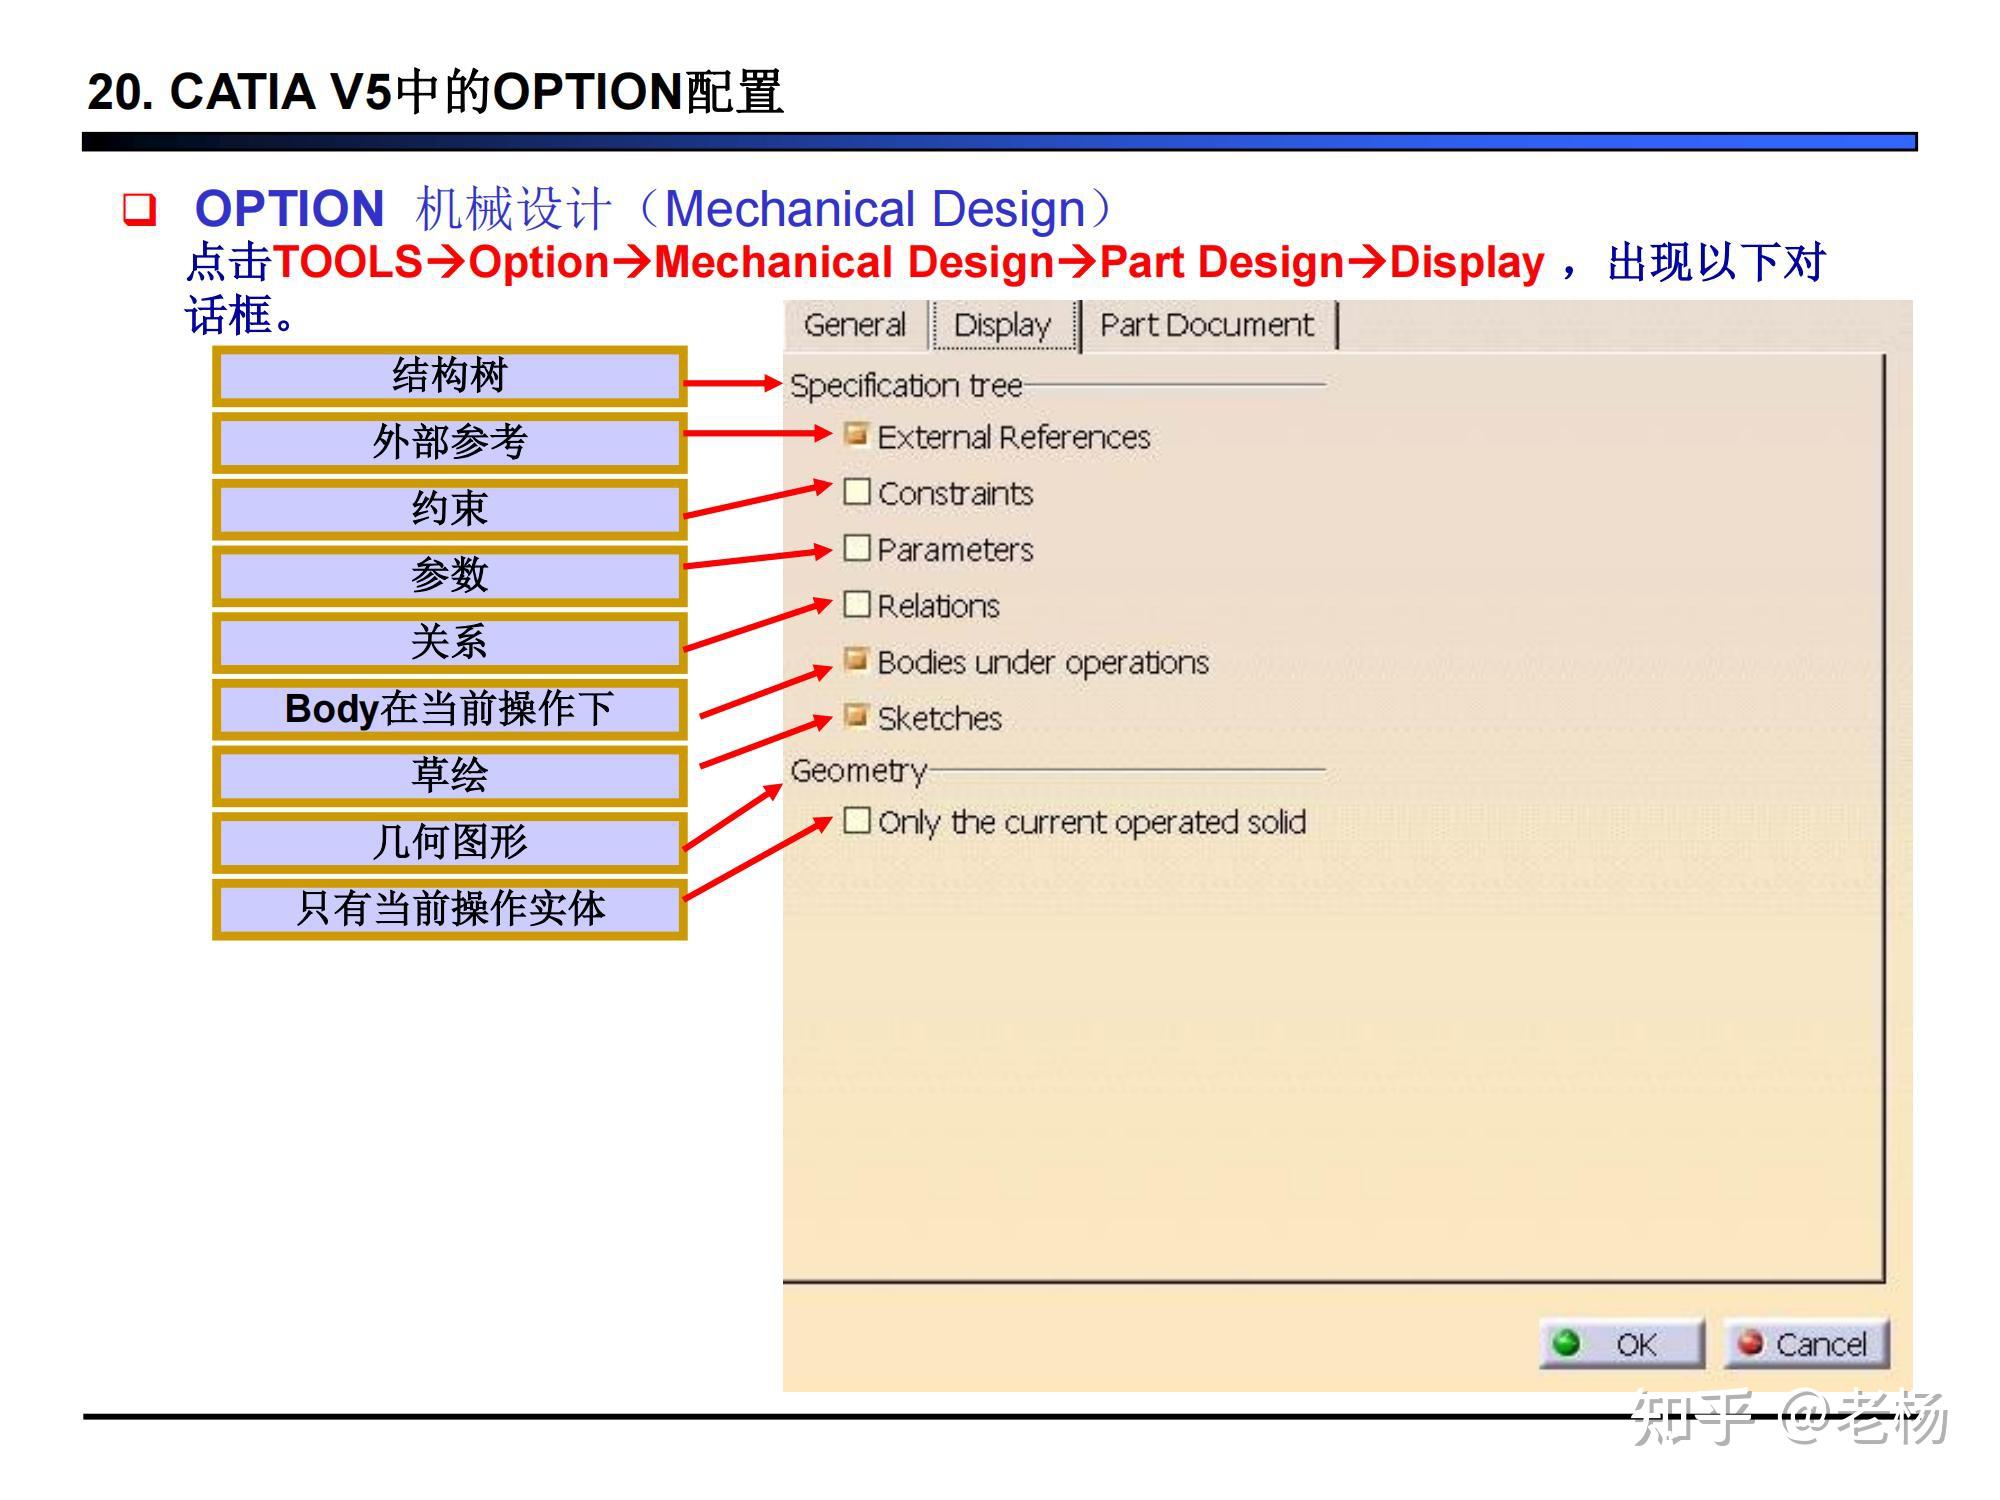The height and width of the screenshot is (1500, 2000).
Task: Click the 约束 label box
Action: (450, 509)
